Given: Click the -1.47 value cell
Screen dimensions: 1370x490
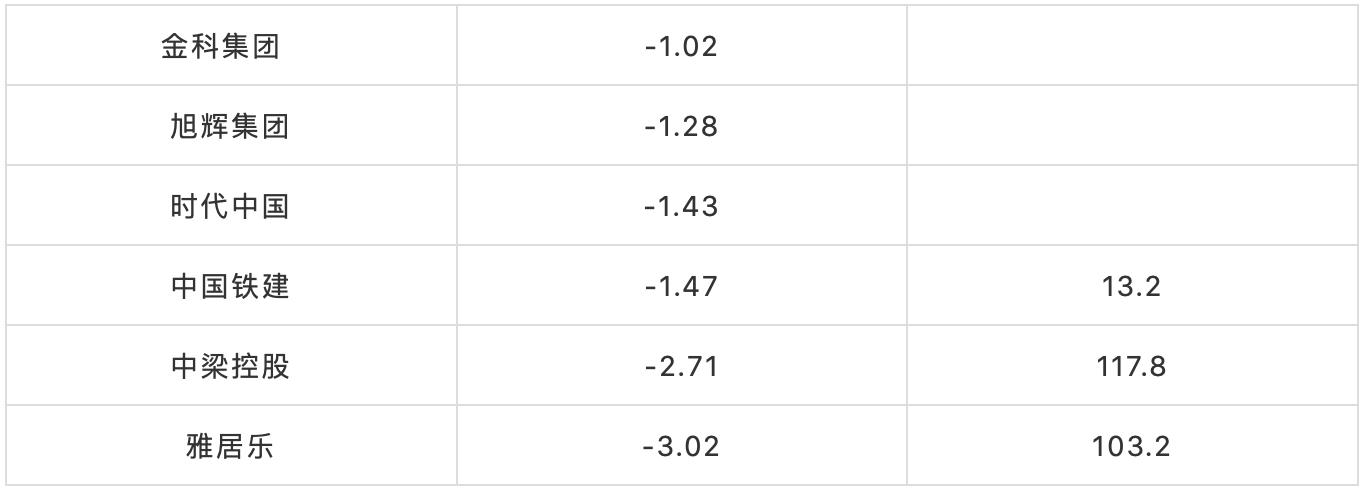Looking at the screenshot, I should pos(681,286).
